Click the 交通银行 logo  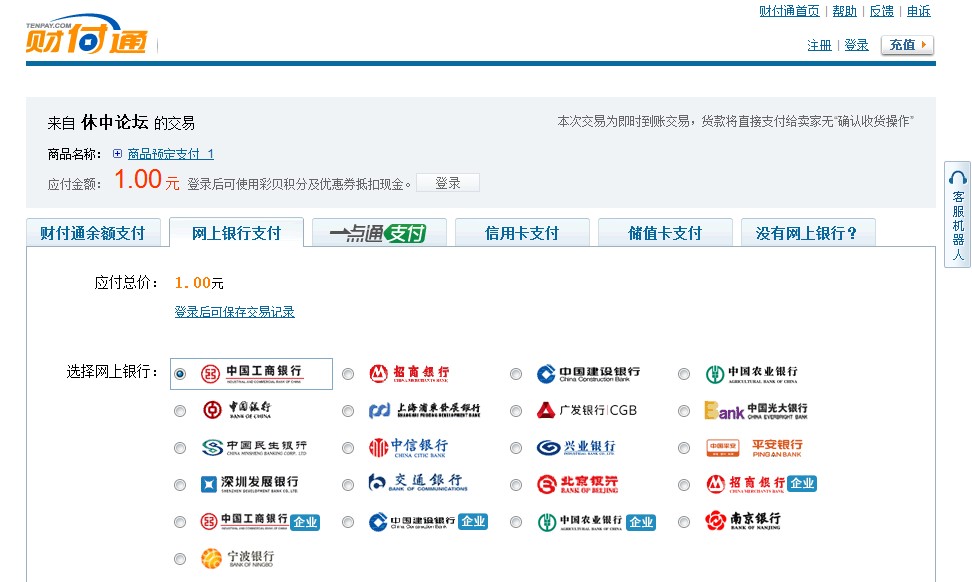[418, 482]
